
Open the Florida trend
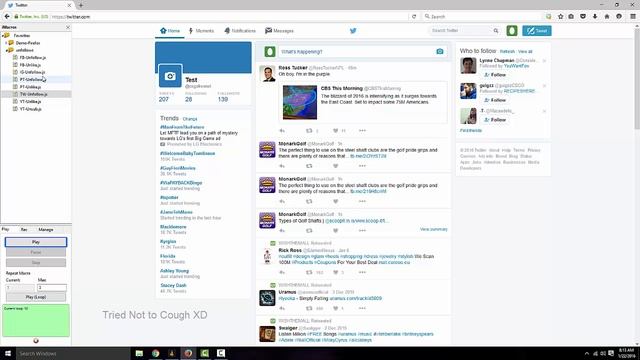coord(168,256)
